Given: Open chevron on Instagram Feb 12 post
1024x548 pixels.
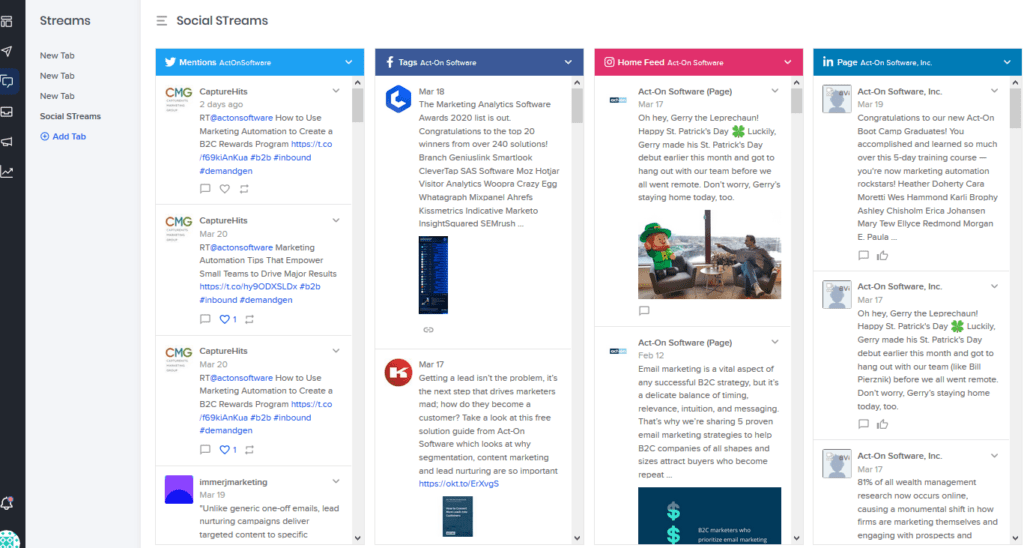Looking at the screenshot, I should coord(775,342).
